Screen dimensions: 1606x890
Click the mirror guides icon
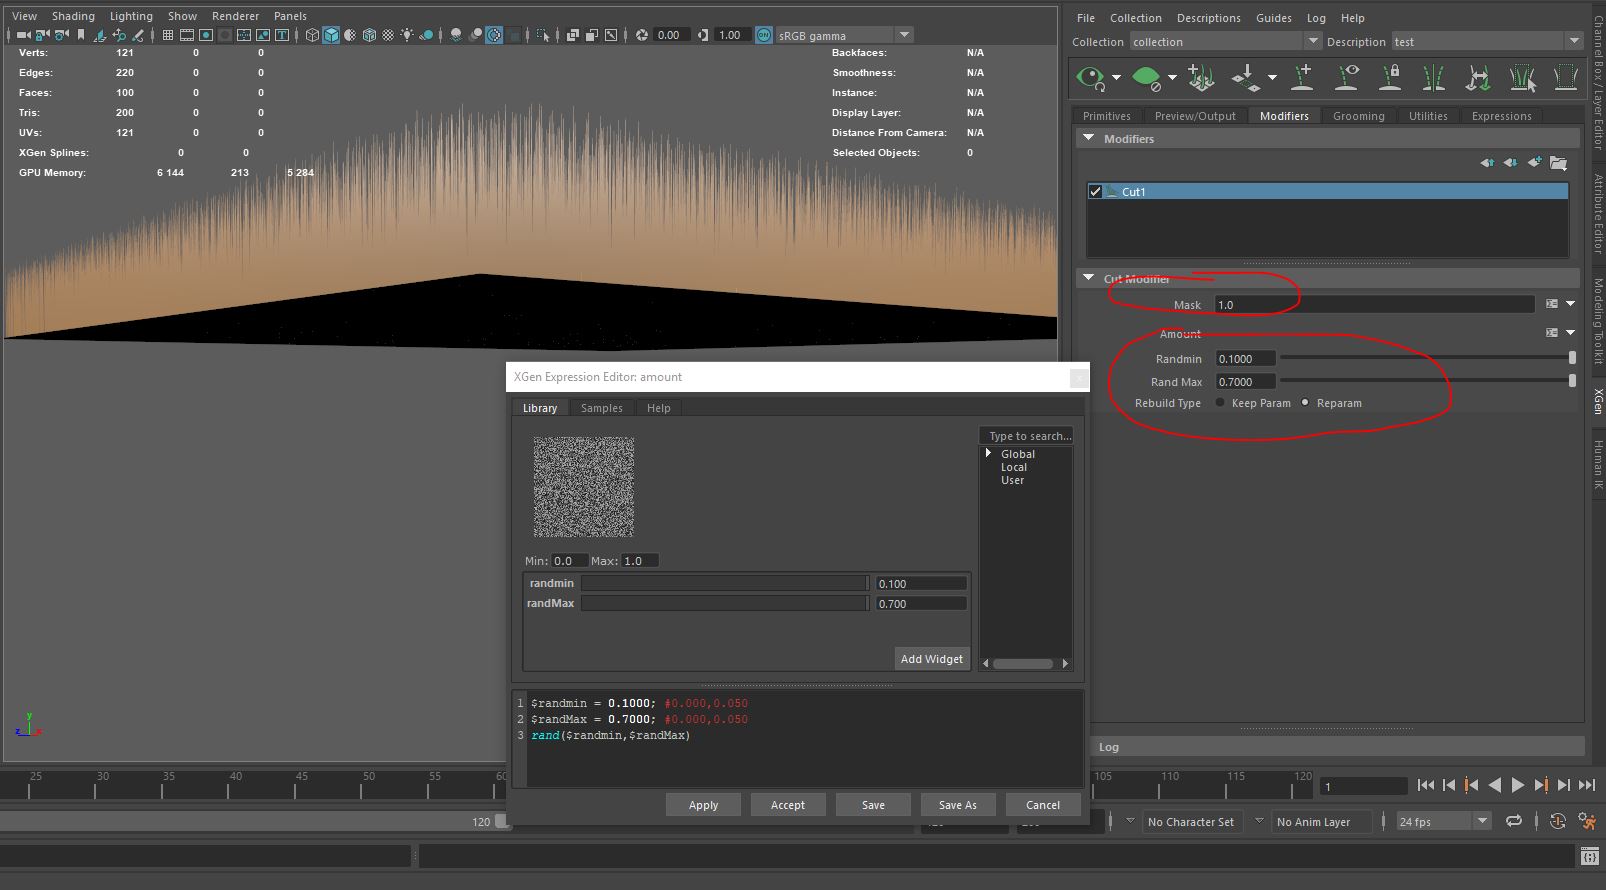(1433, 77)
